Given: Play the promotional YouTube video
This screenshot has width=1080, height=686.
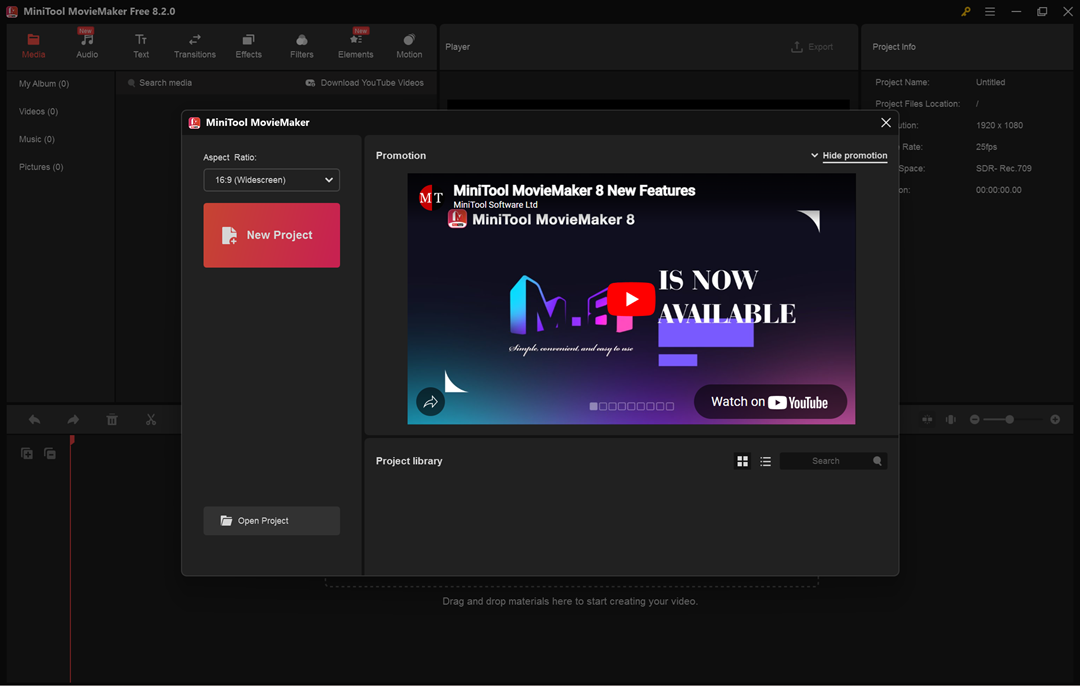Looking at the screenshot, I should point(631,299).
